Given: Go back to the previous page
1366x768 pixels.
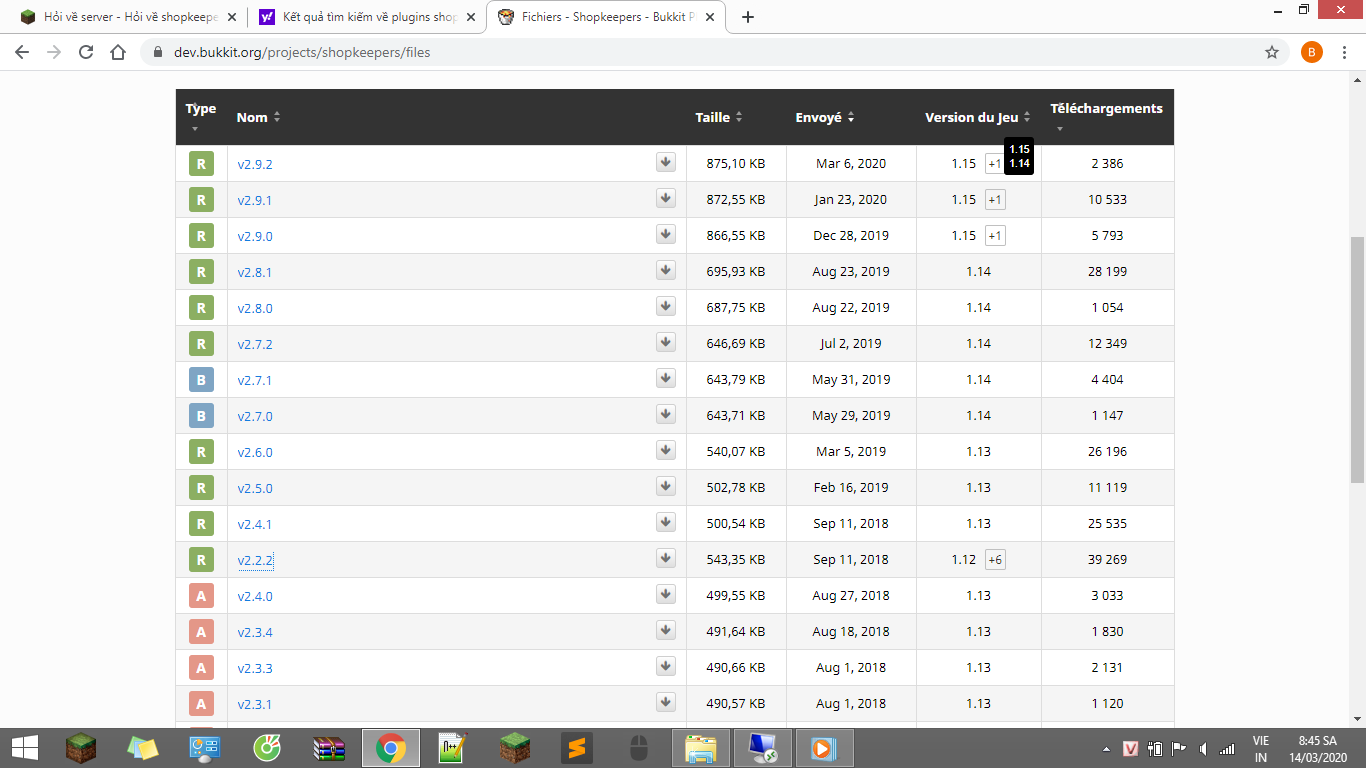Looking at the screenshot, I should coord(24,52).
